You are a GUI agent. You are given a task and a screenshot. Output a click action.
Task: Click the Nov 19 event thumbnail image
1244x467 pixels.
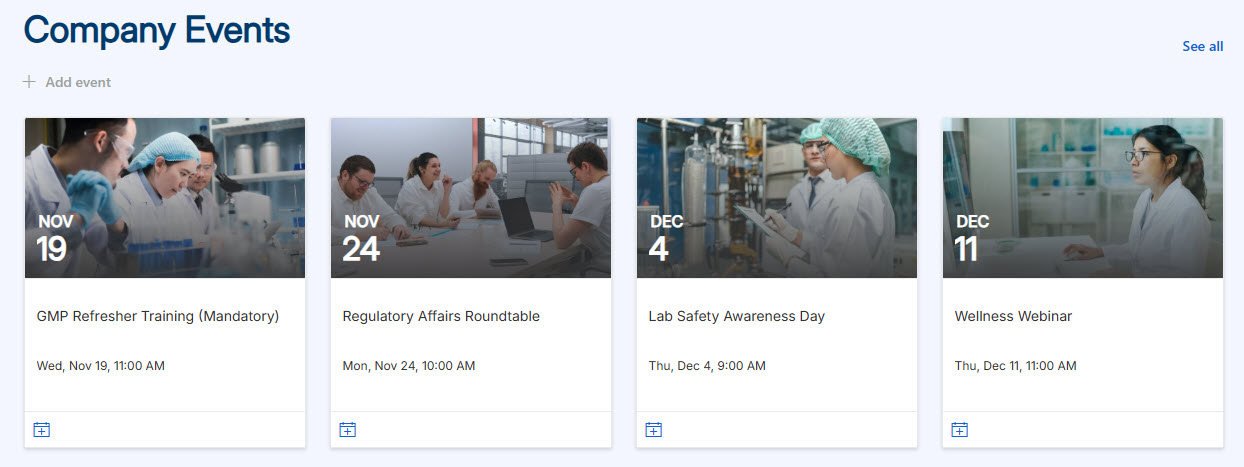165,198
